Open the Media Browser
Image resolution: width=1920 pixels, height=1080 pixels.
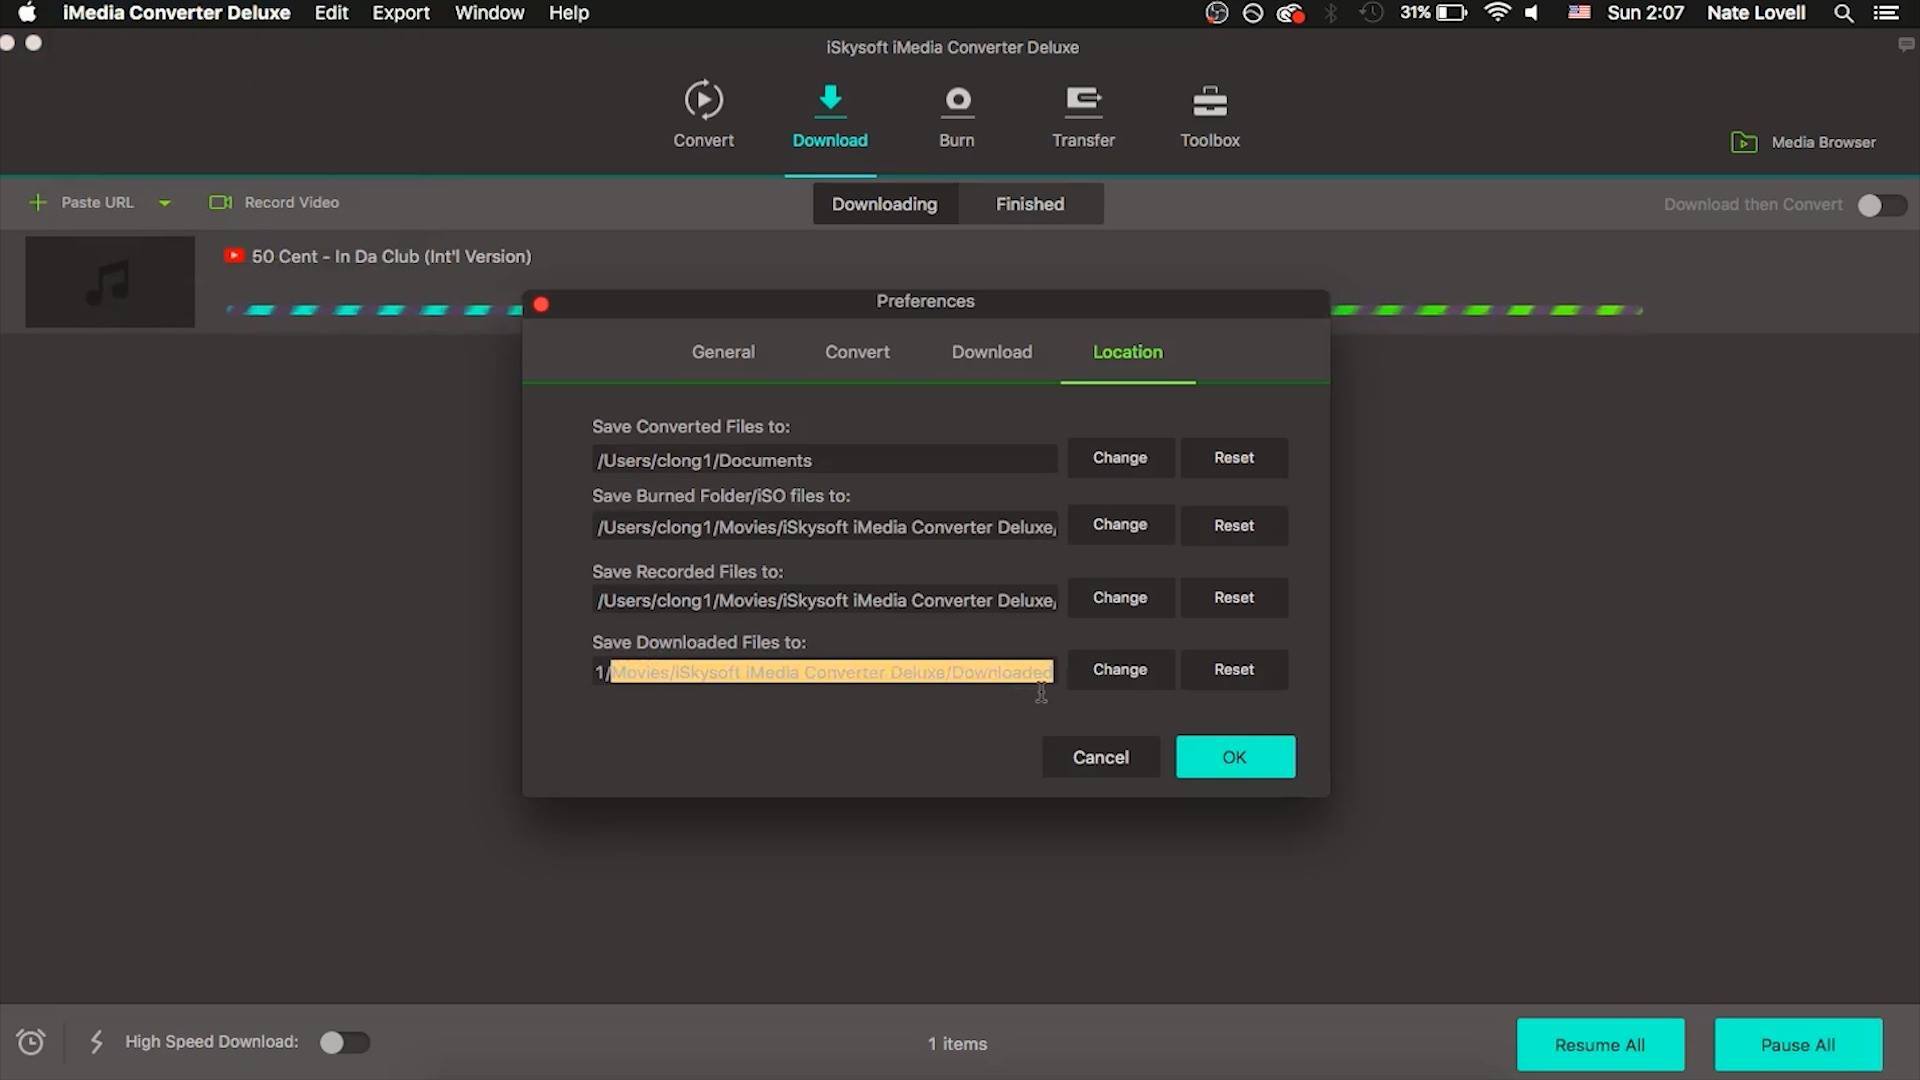[x=1803, y=142]
